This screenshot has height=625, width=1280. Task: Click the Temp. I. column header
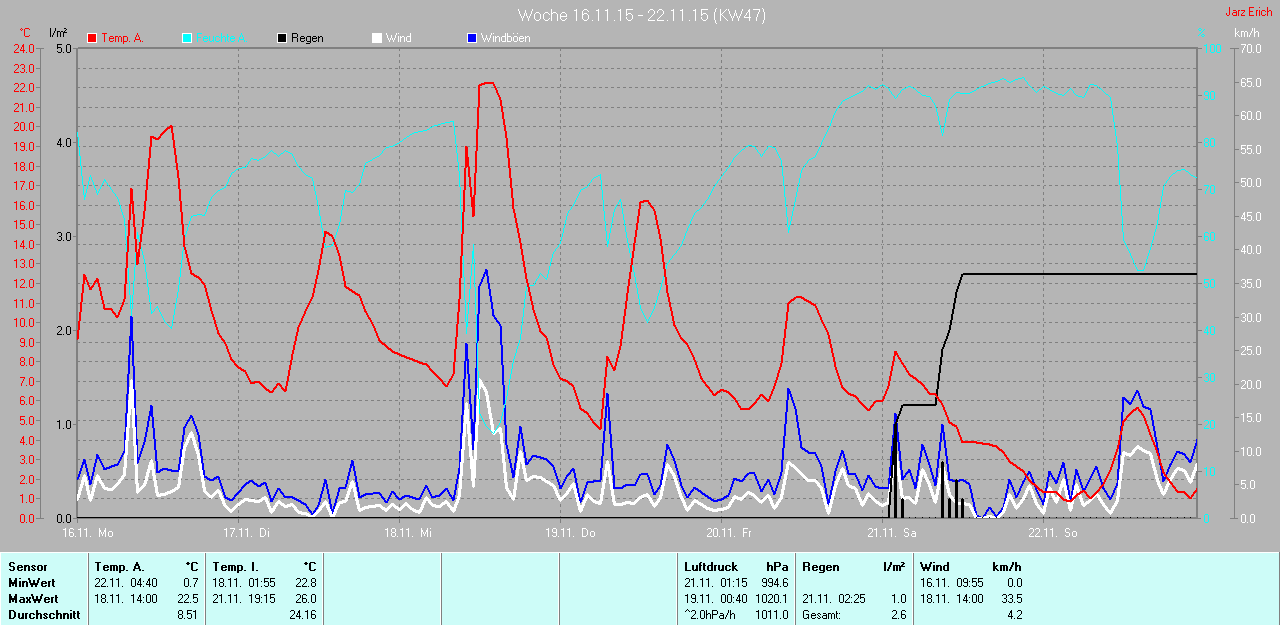tap(234, 567)
